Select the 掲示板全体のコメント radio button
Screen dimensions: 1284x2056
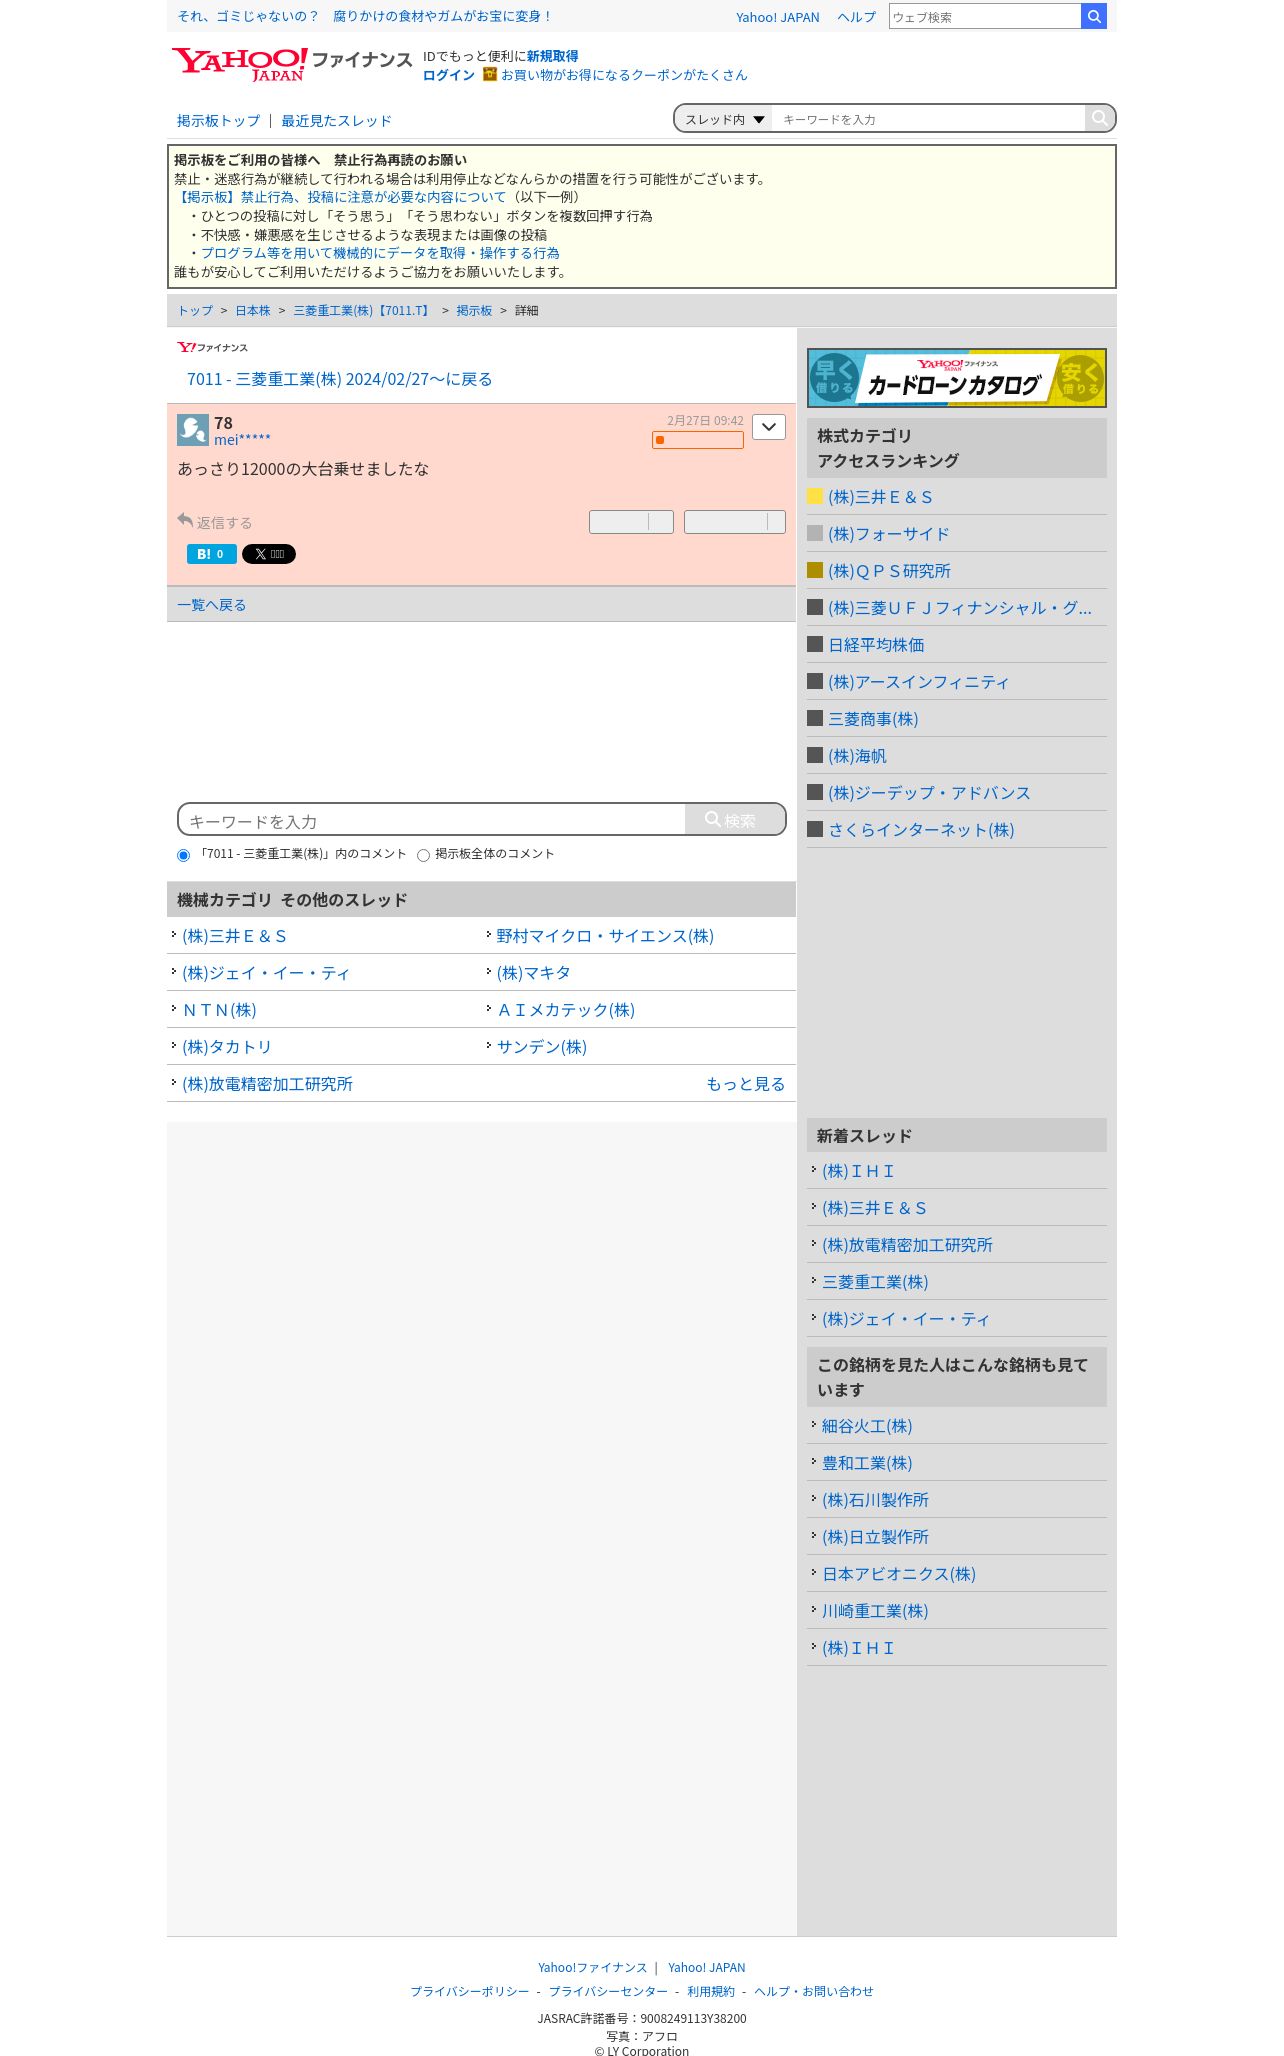tap(423, 855)
